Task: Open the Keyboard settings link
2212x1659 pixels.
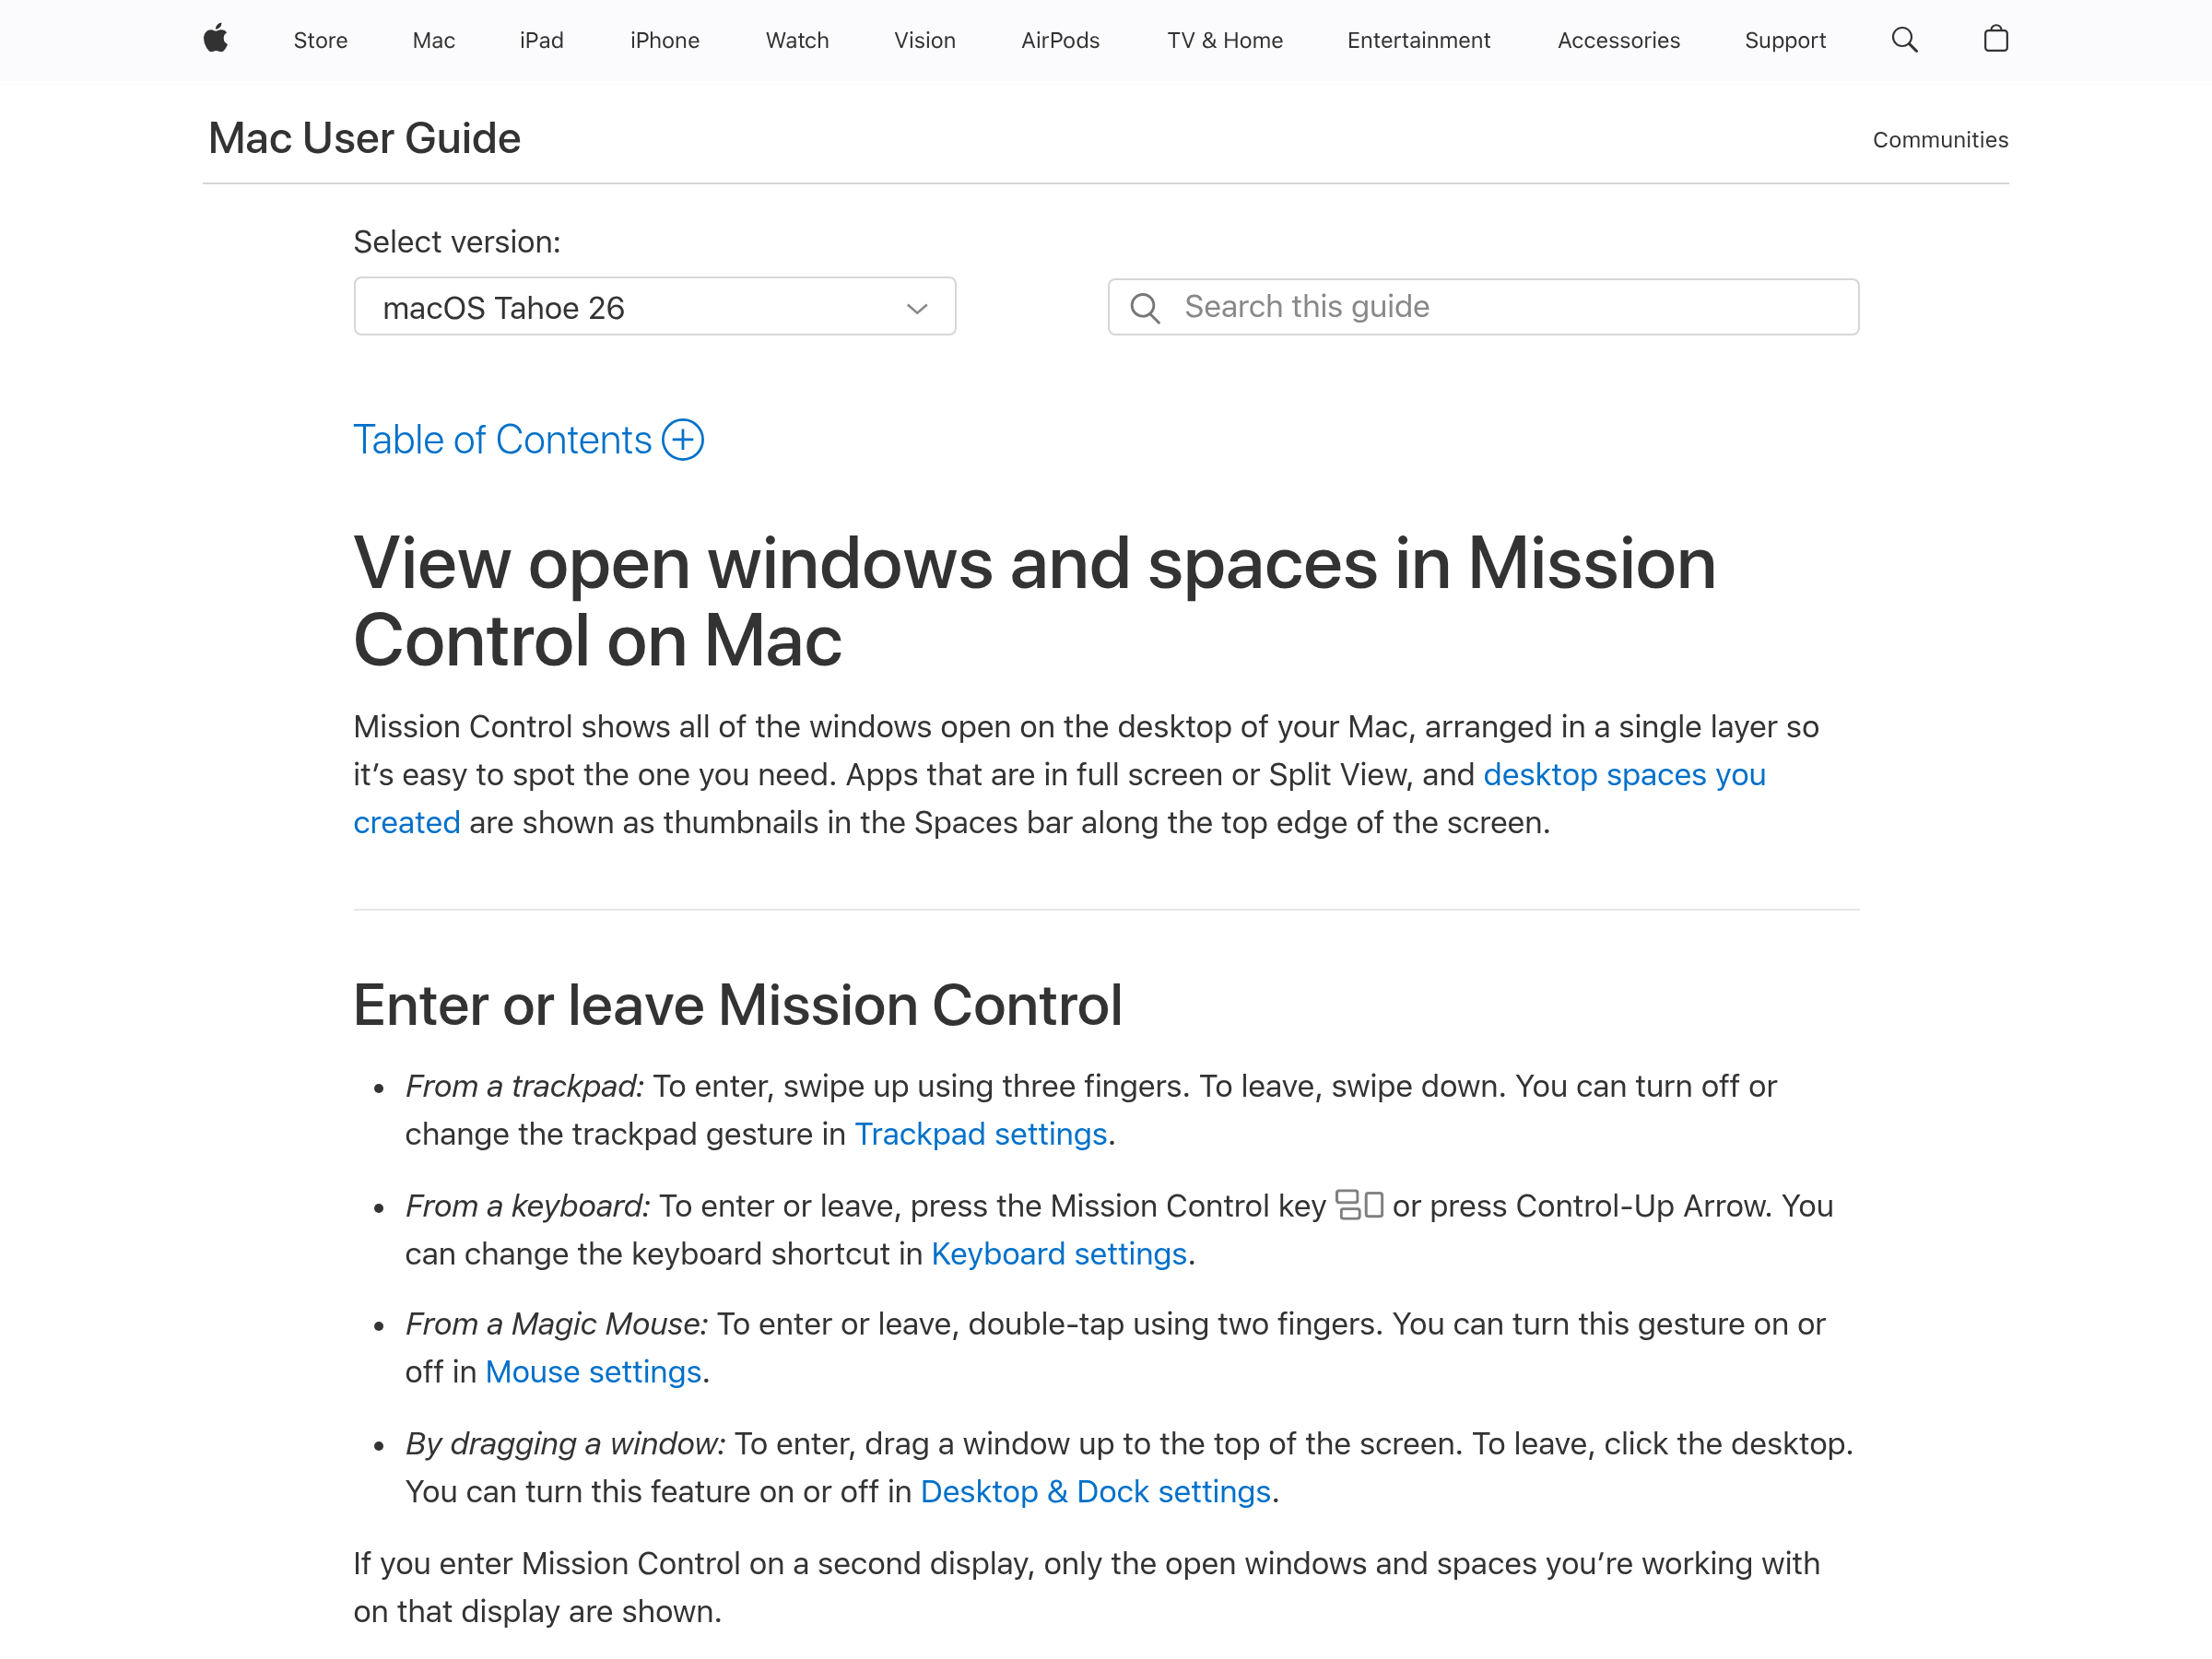Action: click(x=1058, y=1253)
